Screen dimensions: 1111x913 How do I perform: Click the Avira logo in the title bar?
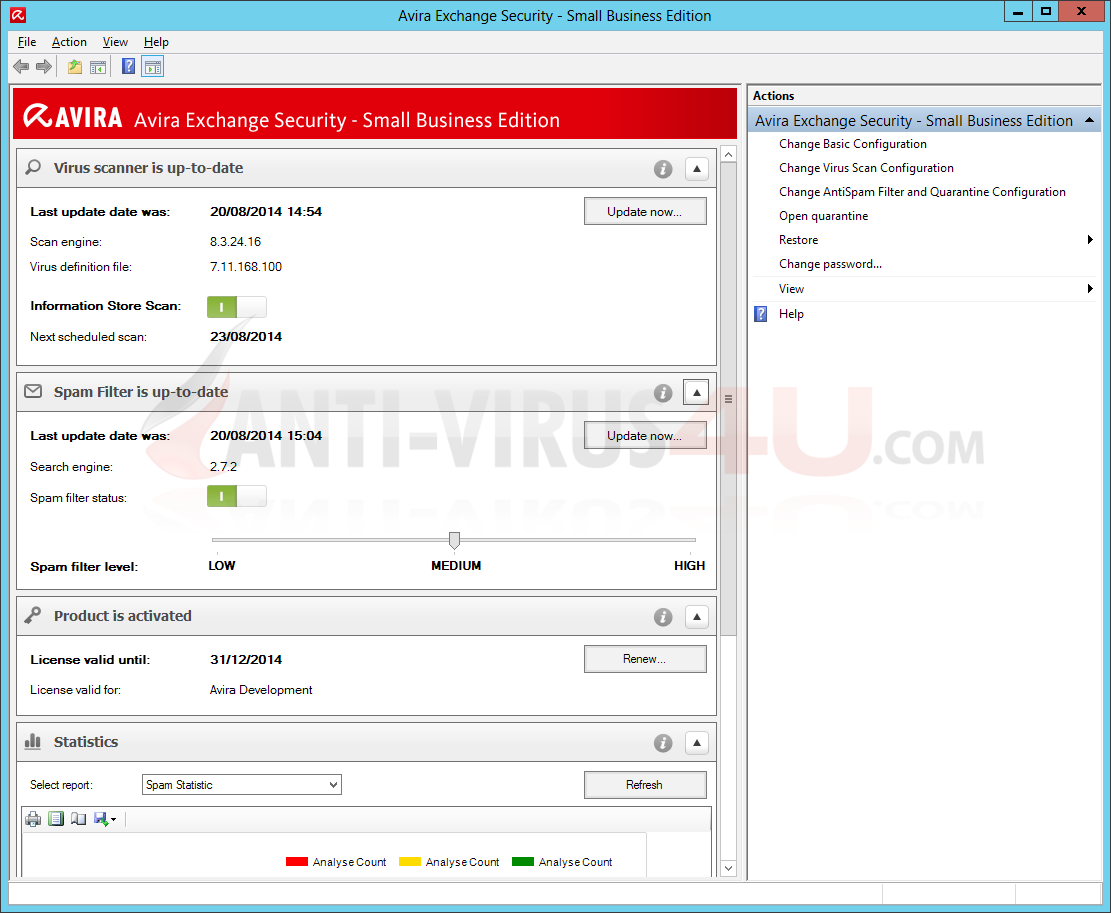[18, 14]
